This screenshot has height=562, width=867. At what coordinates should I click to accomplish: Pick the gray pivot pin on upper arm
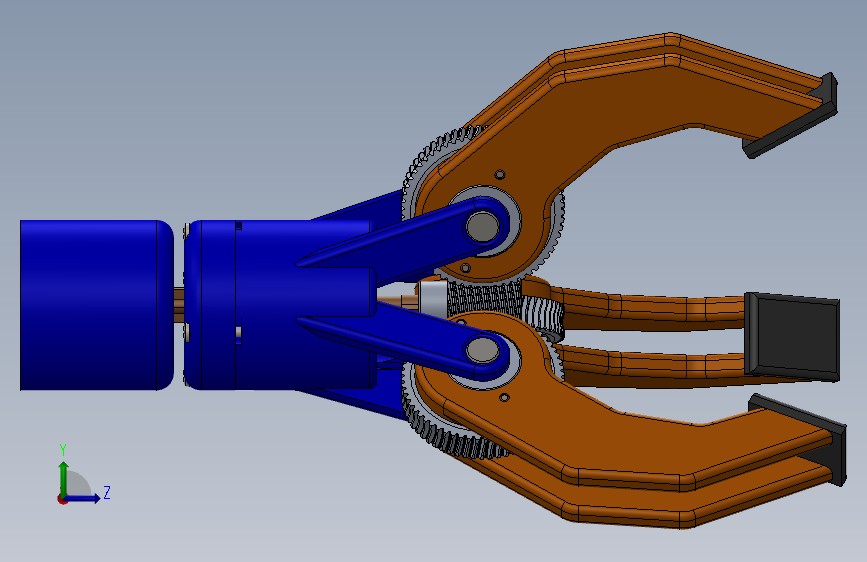482,226
